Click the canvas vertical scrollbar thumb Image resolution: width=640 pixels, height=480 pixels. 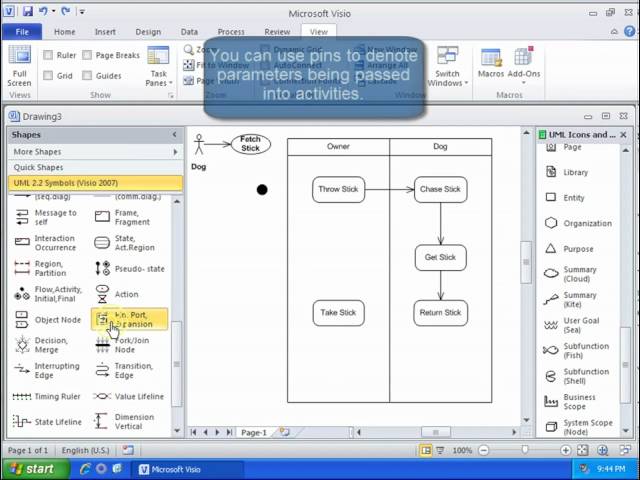(526, 262)
